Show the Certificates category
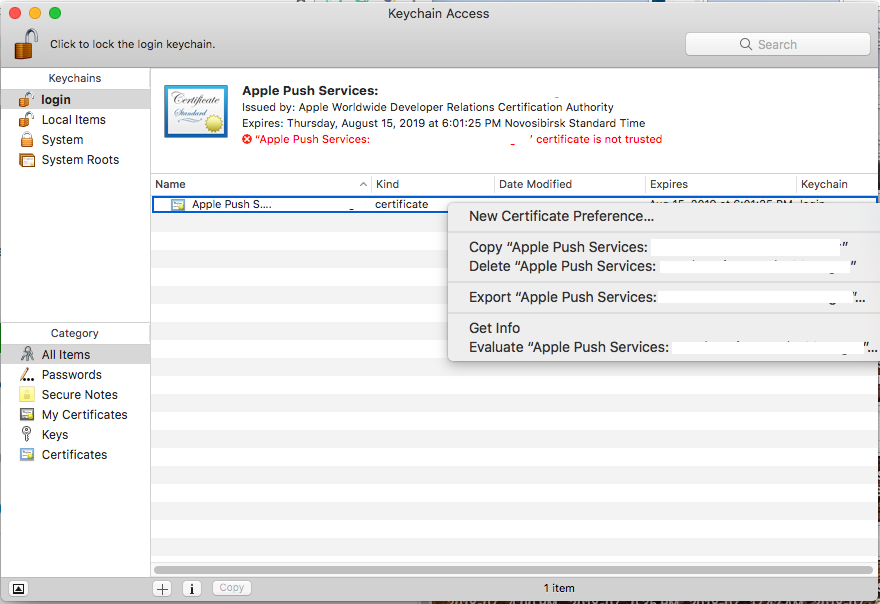Screen dimensions: 880x604 75,455
